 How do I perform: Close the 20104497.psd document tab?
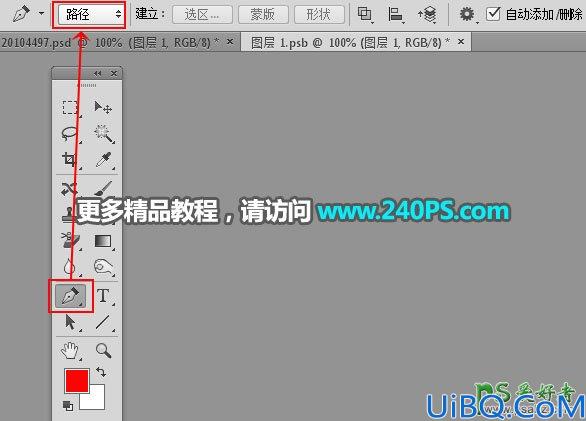tap(230, 42)
